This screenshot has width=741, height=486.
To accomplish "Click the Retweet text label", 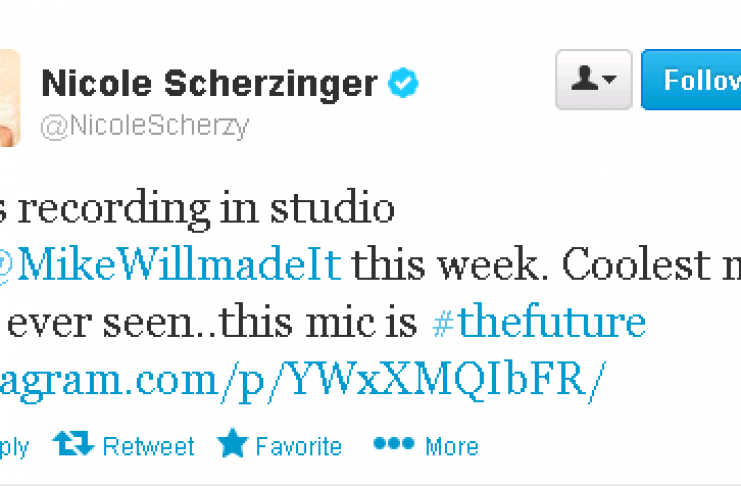I will [148, 446].
